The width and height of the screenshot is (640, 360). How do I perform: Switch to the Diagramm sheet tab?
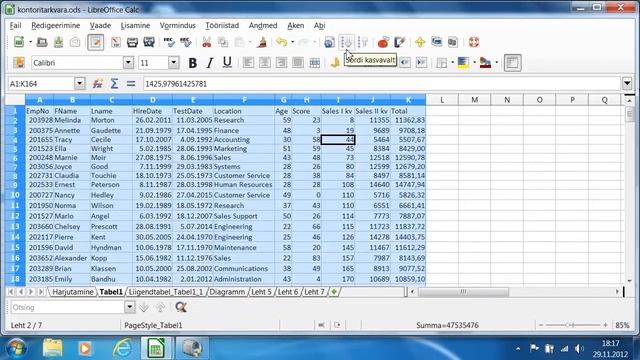(x=227, y=292)
